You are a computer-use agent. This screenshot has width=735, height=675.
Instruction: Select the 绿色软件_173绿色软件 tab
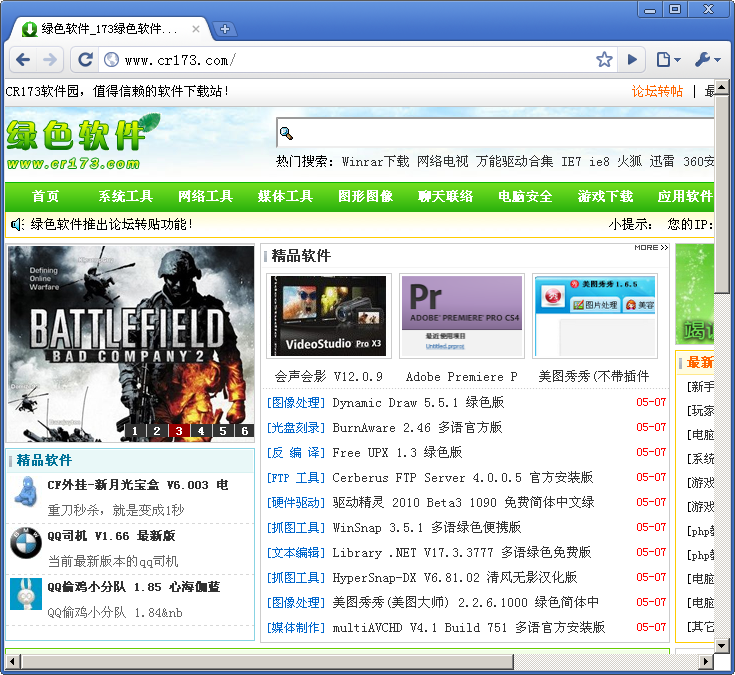coord(109,29)
